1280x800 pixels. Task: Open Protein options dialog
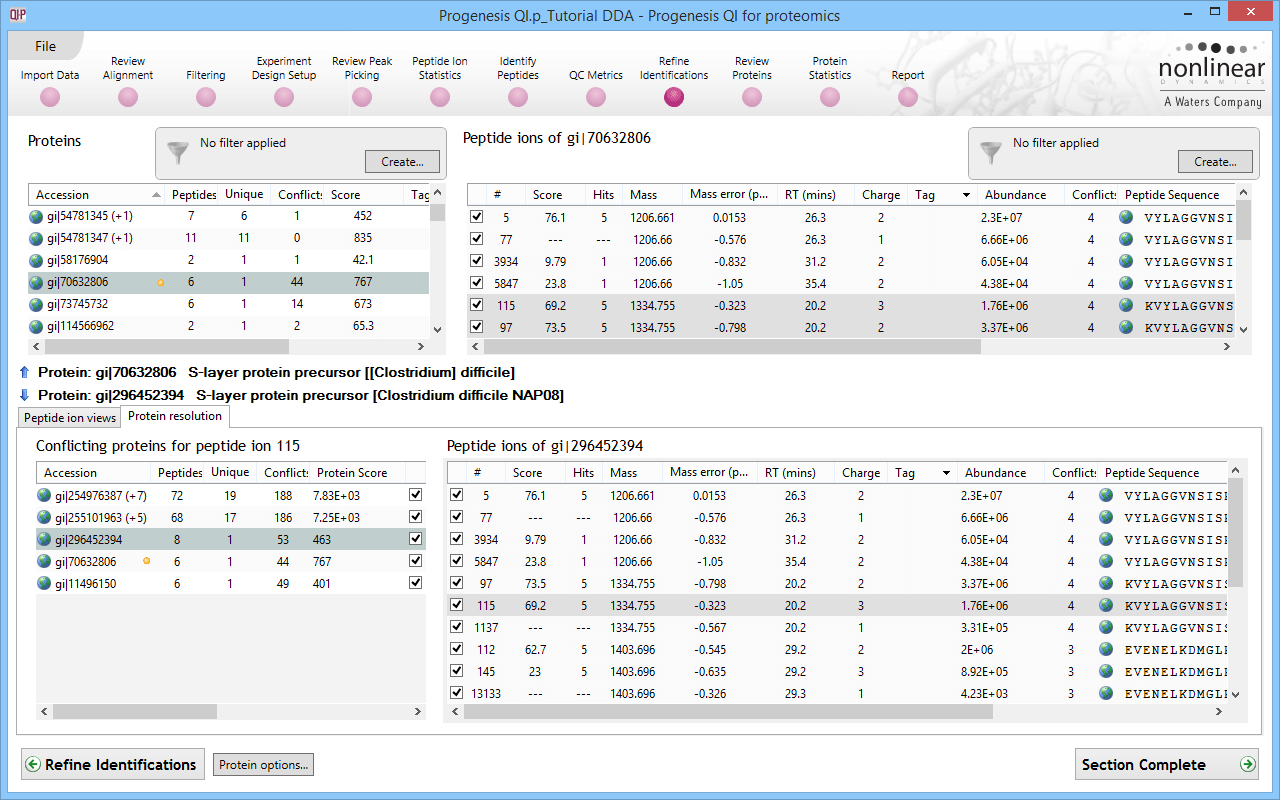[264, 765]
